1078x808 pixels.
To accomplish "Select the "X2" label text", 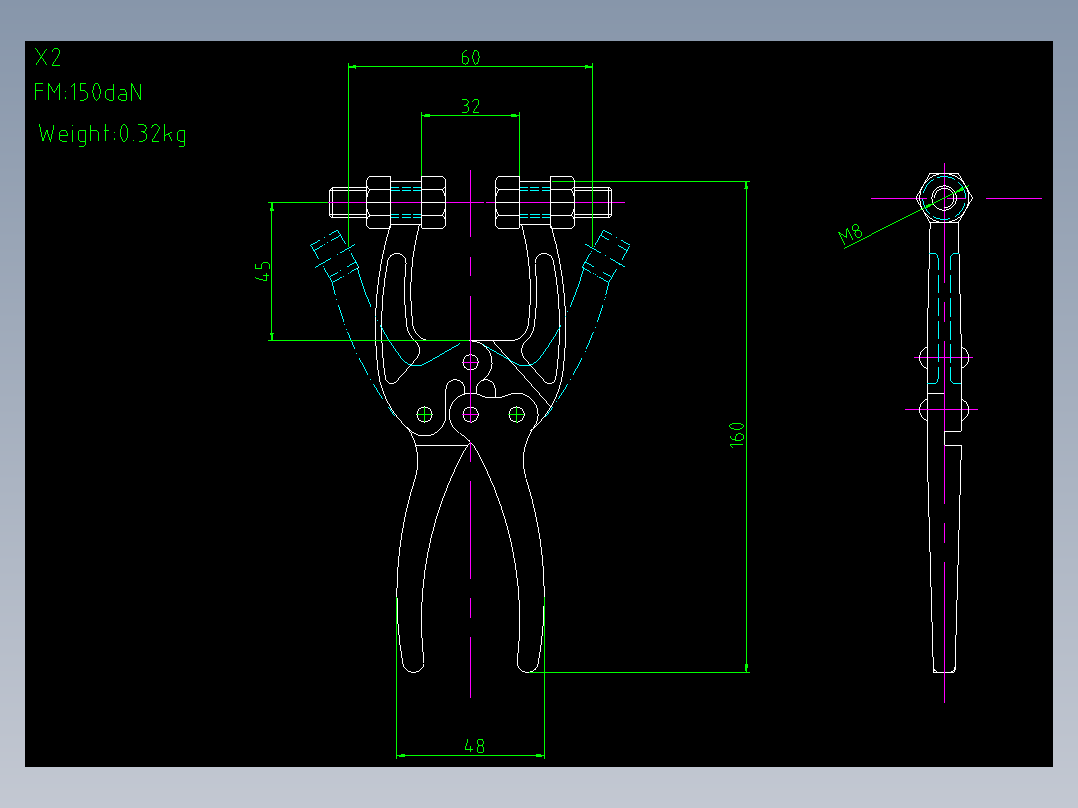I will 48,57.
